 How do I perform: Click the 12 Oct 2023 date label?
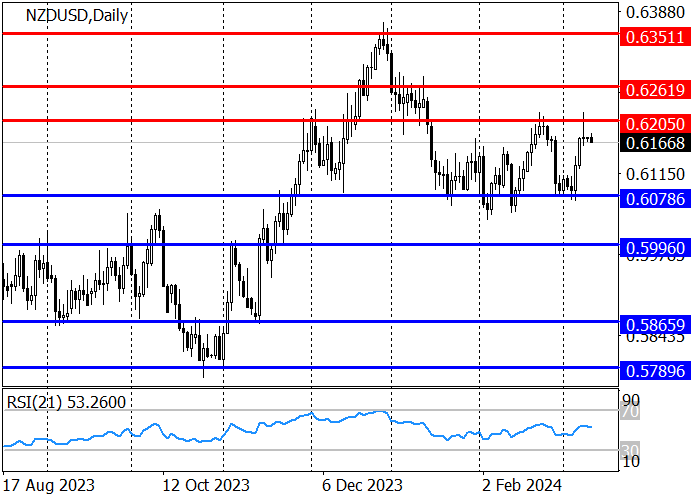point(206,485)
